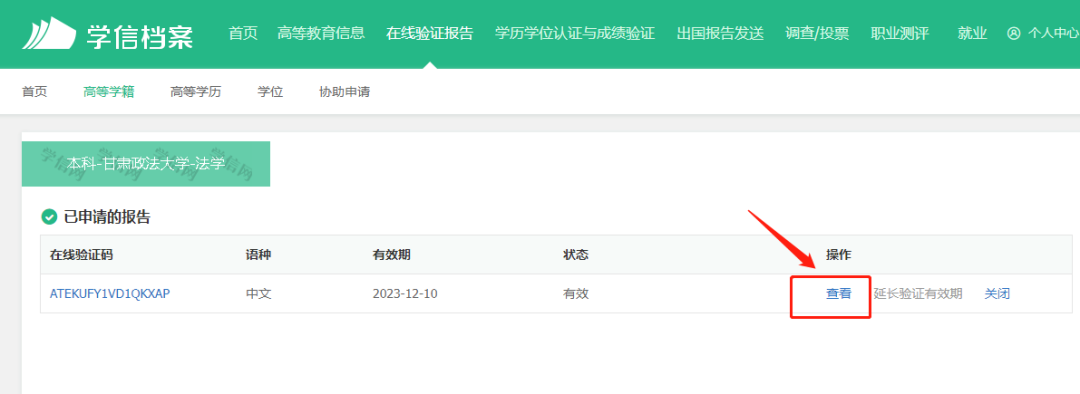Open 高等教育信息 menu

click(x=321, y=33)
